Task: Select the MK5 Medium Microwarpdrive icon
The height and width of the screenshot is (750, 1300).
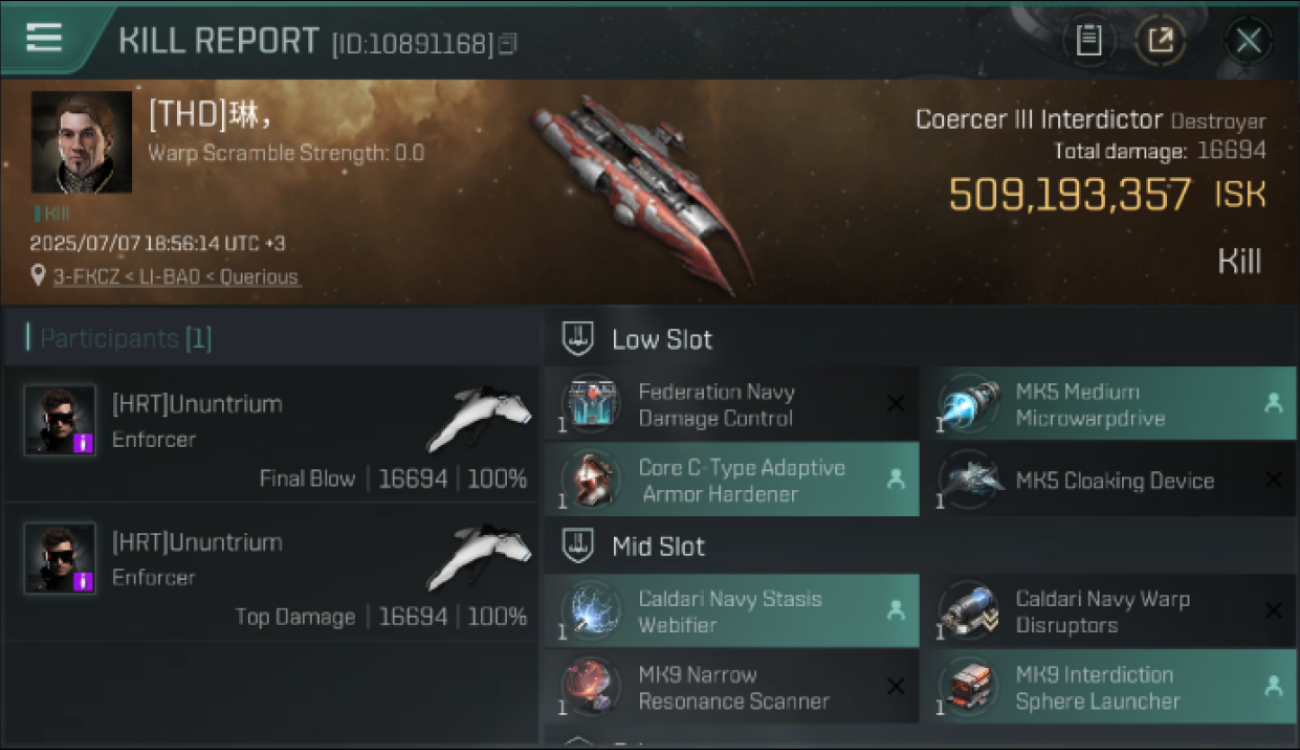Action: (967, 404)
